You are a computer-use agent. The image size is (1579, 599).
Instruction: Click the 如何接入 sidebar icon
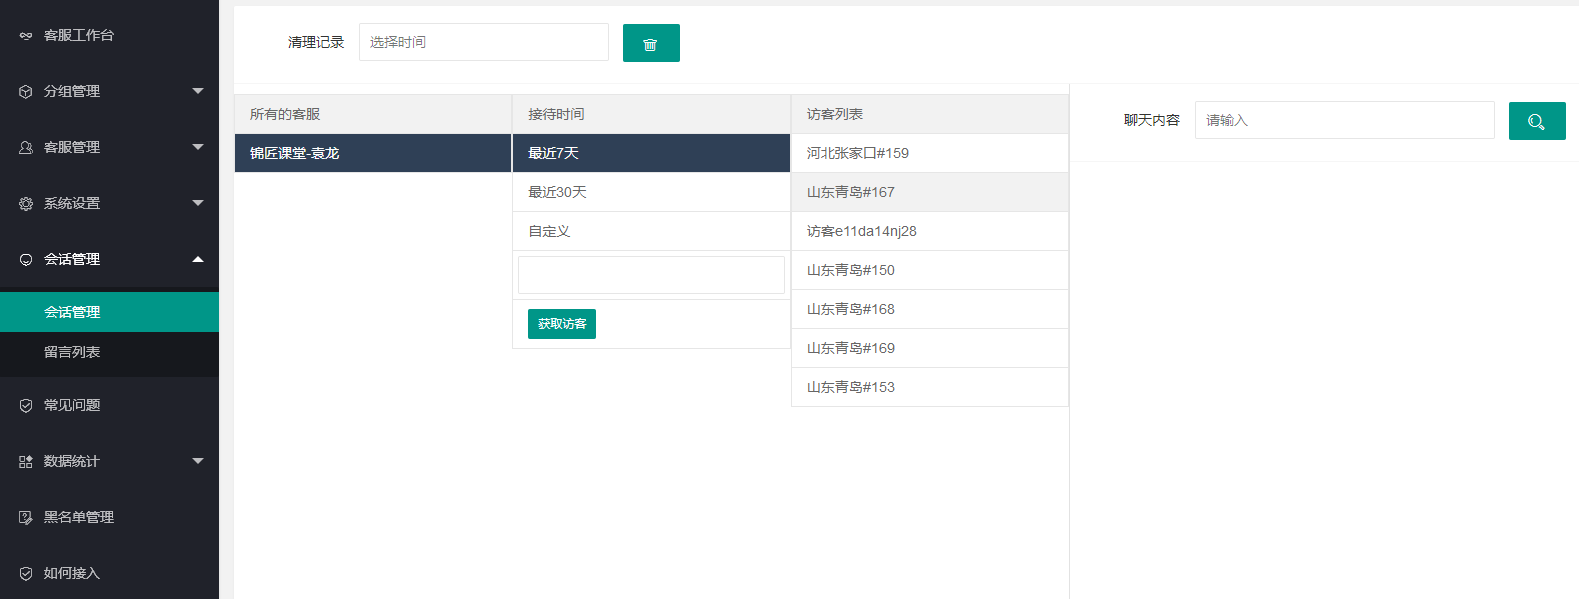[x=26, y=574]
